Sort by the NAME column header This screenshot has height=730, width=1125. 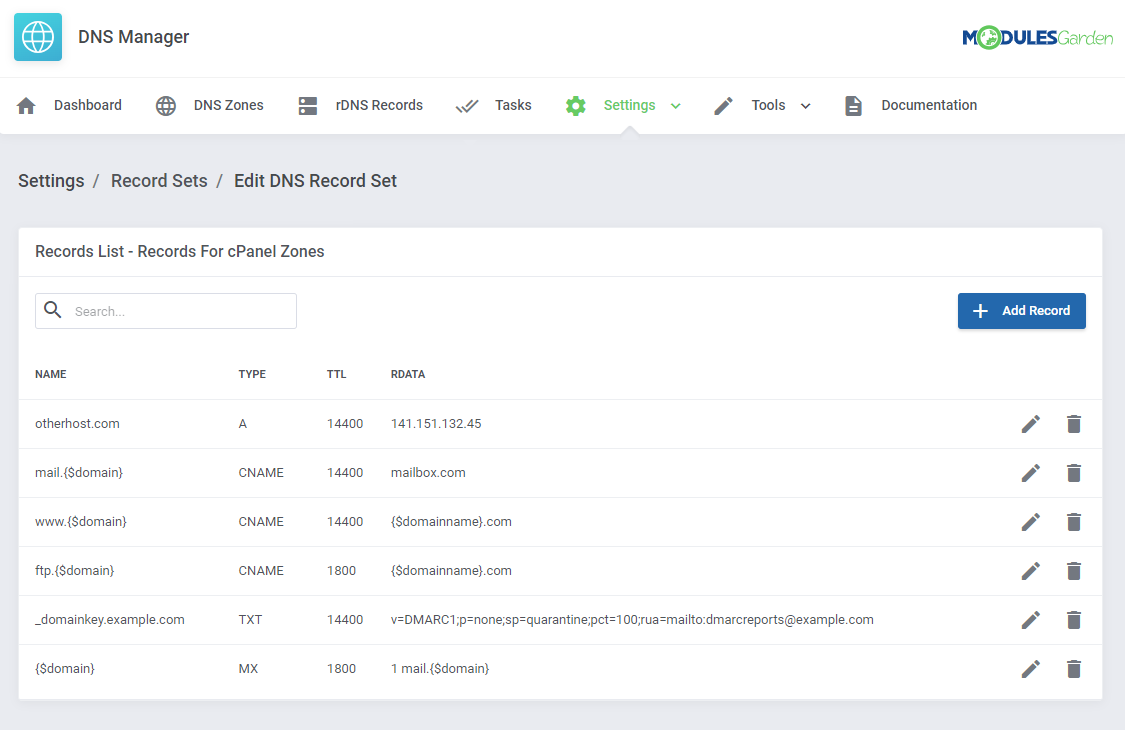point(50,374)
